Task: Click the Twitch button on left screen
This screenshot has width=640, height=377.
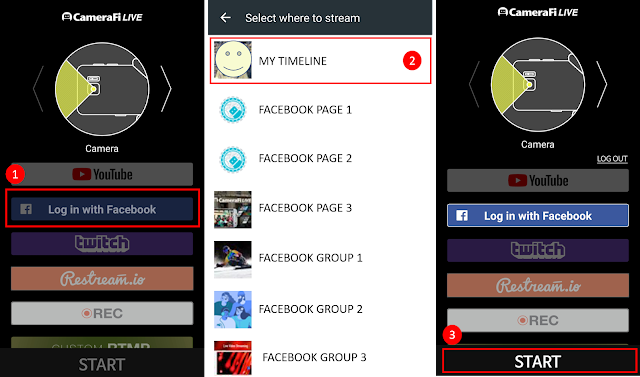Action: (x=102, y=244)
